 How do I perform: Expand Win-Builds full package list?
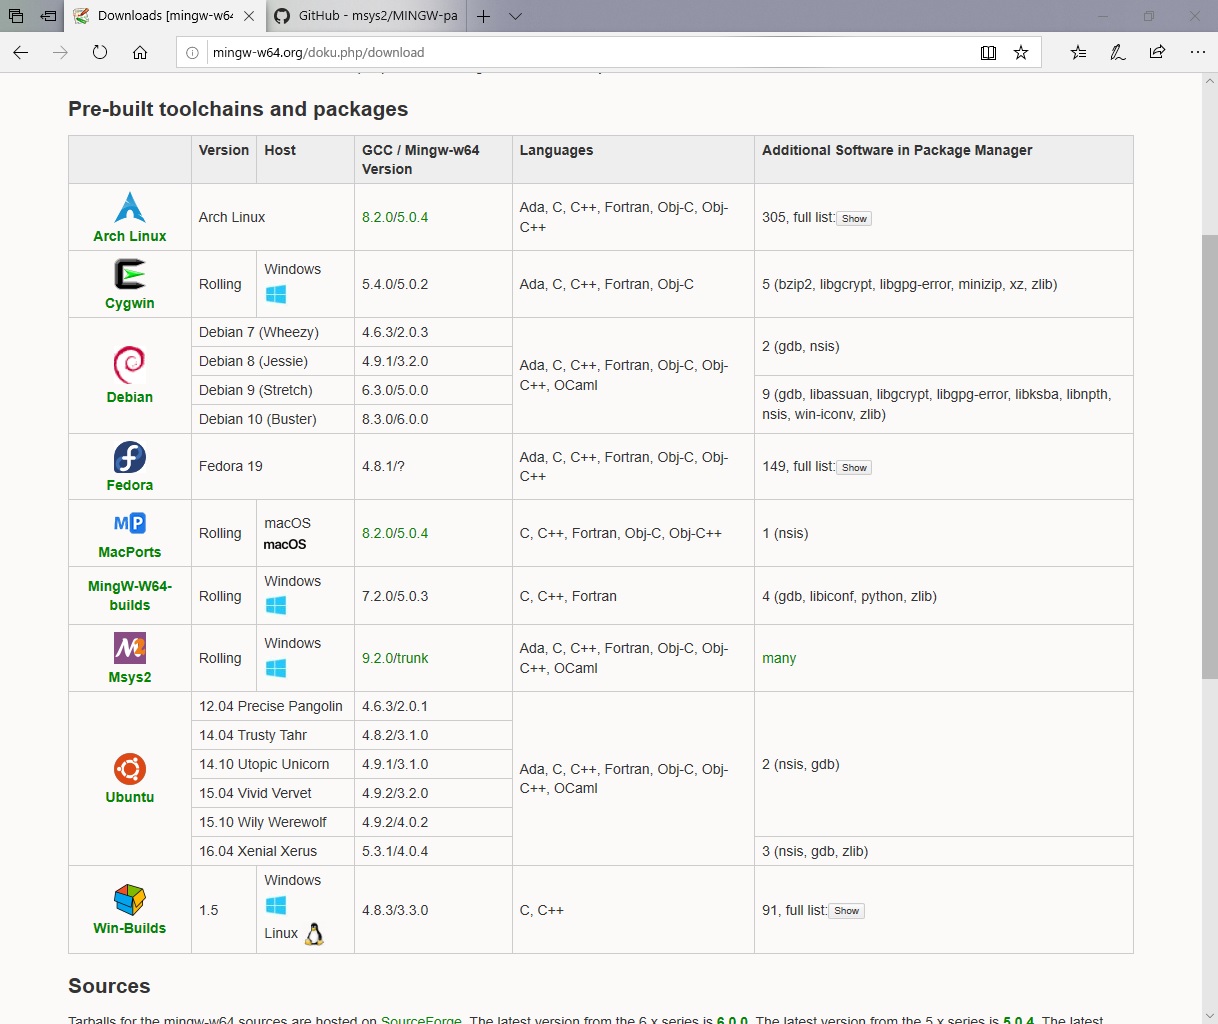(847, 911)
